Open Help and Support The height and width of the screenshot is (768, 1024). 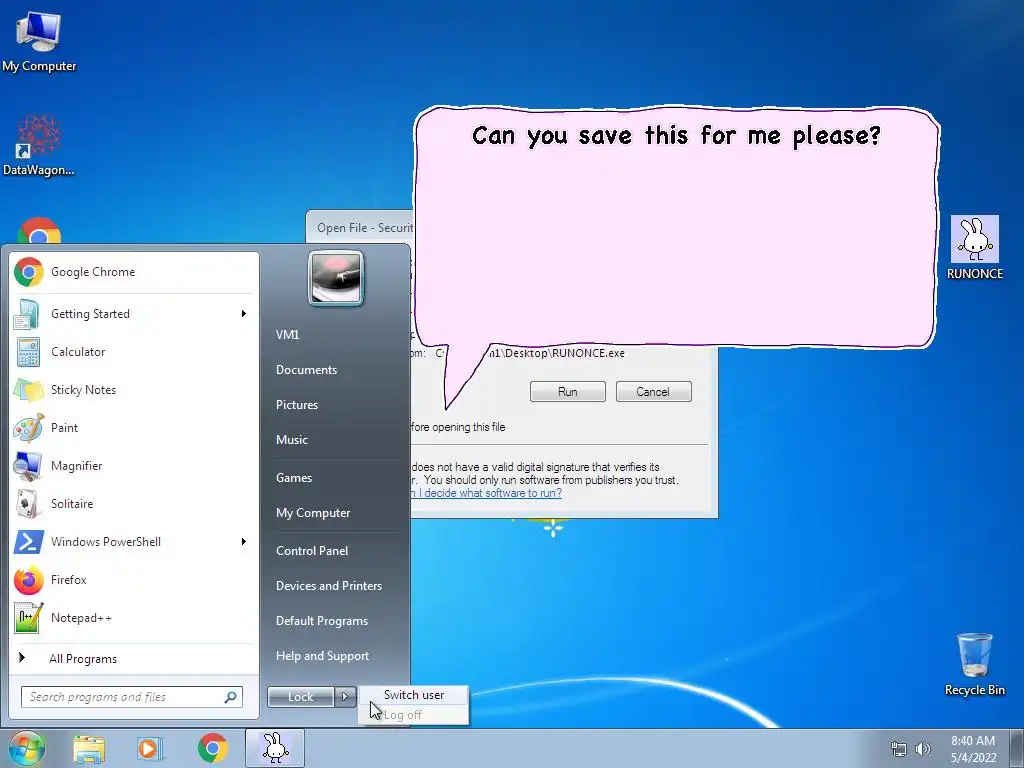[x=322, y=656]
